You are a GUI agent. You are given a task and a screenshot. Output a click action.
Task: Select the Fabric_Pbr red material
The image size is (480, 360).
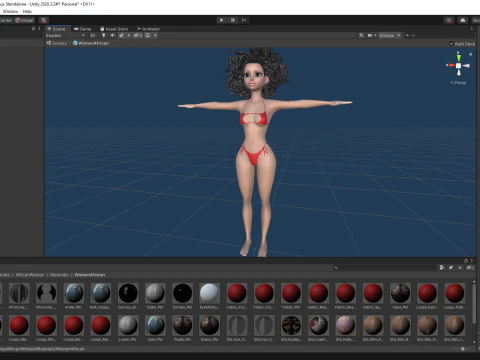291,293
